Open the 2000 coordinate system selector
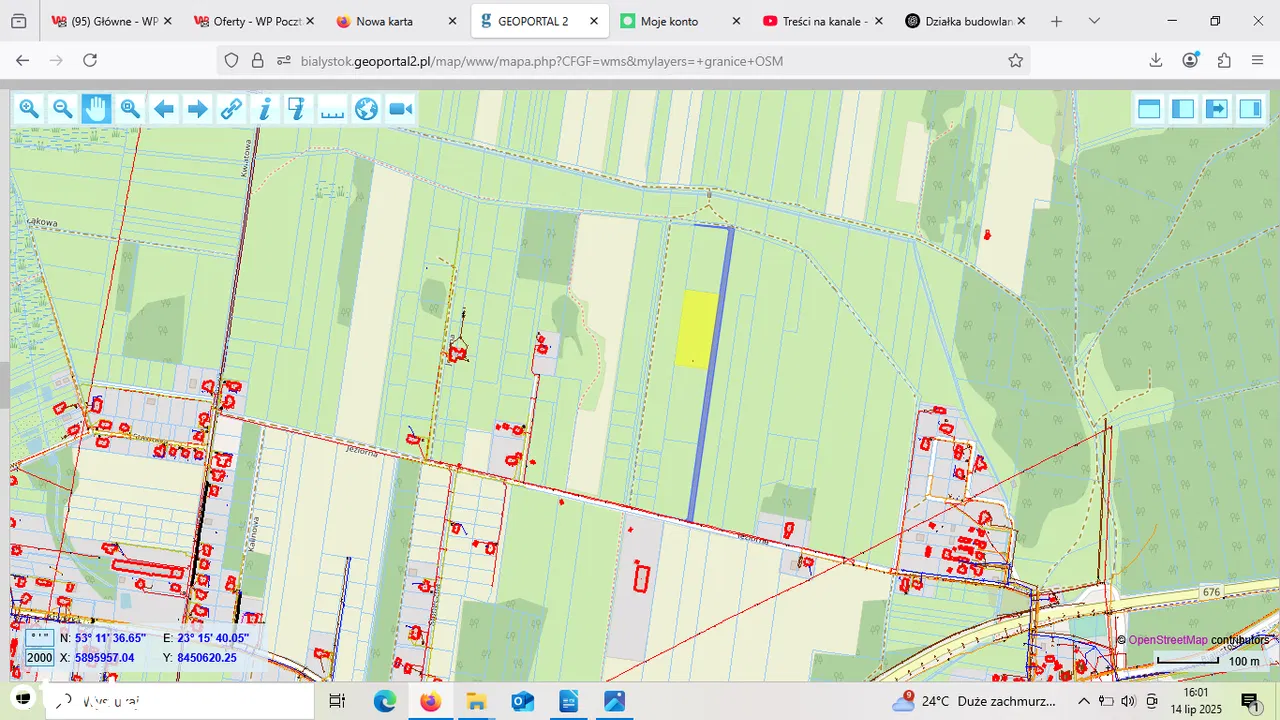 click(x=40, y=657)
